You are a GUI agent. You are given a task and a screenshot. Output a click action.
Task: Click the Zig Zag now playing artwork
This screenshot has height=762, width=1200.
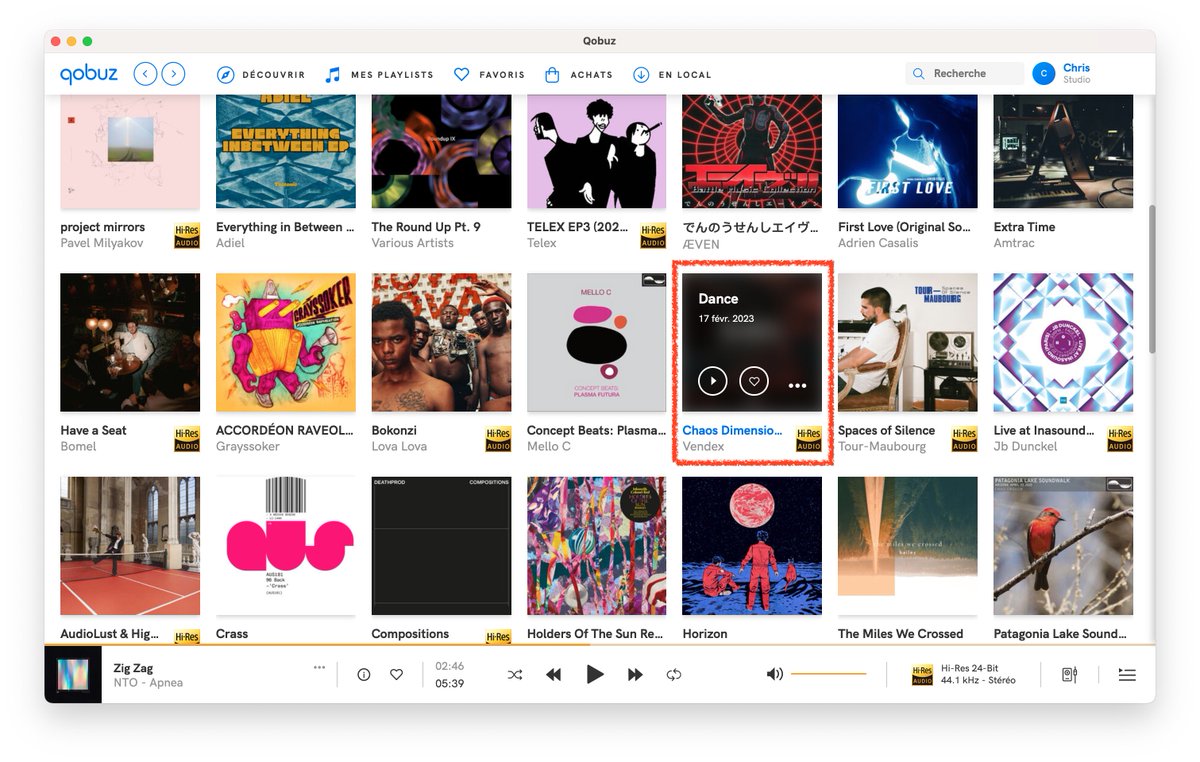click(x=73, y=675)
